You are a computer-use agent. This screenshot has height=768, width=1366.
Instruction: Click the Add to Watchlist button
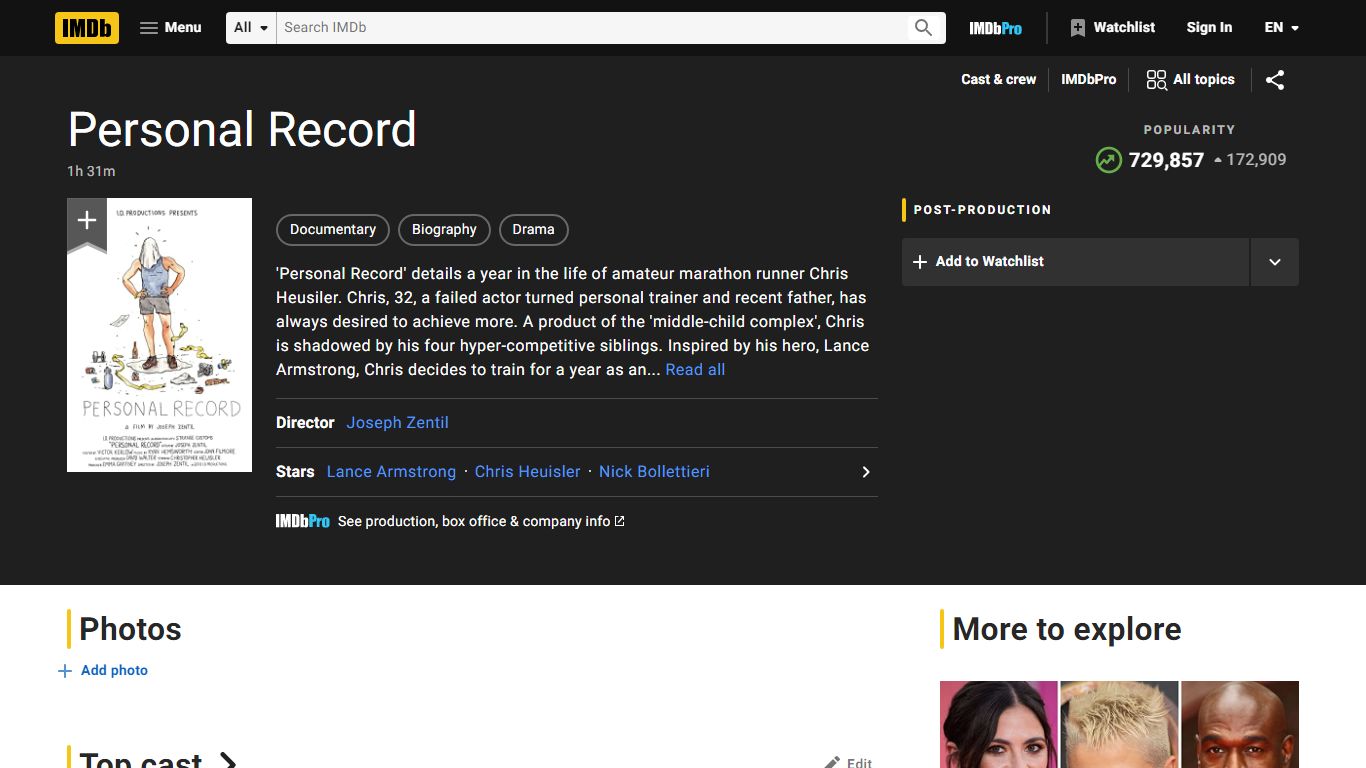coord(1075,262)
